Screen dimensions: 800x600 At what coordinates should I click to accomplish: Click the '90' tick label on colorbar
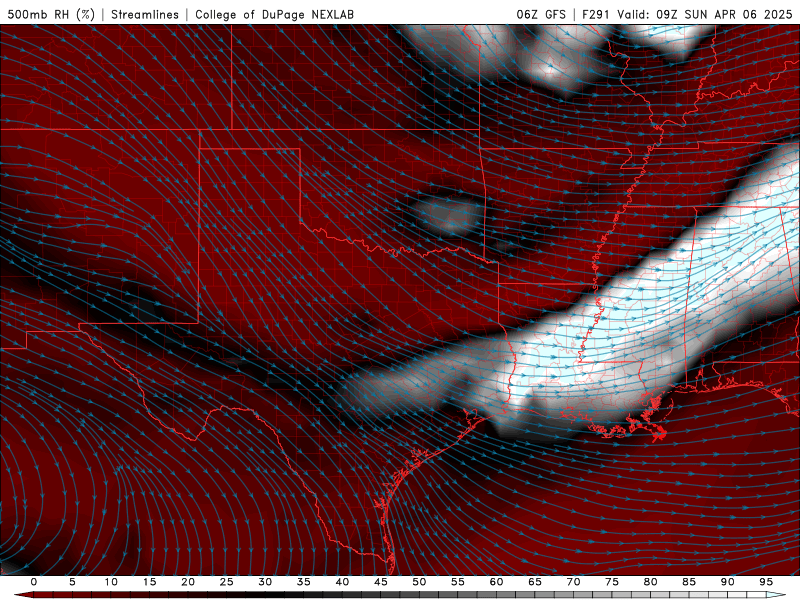727,582
